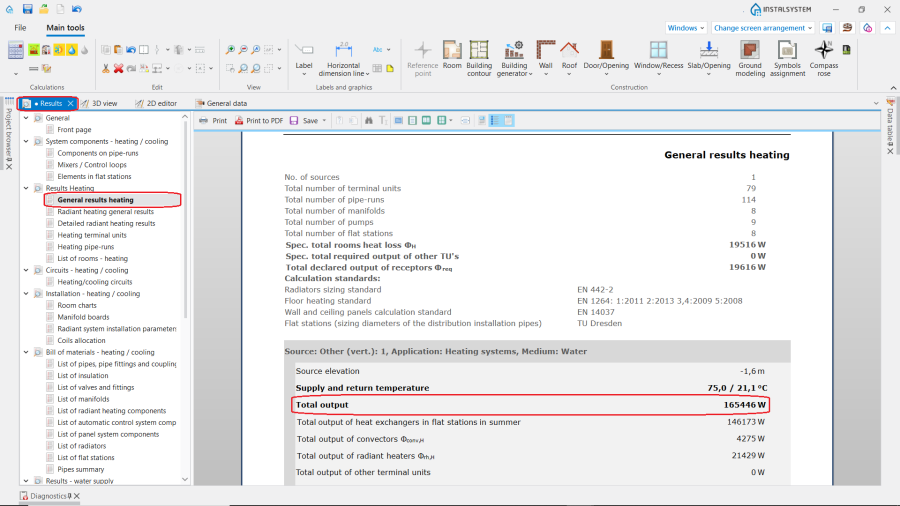
Task: Click the zoom out magnifier icon
Action: click(243, 50)
